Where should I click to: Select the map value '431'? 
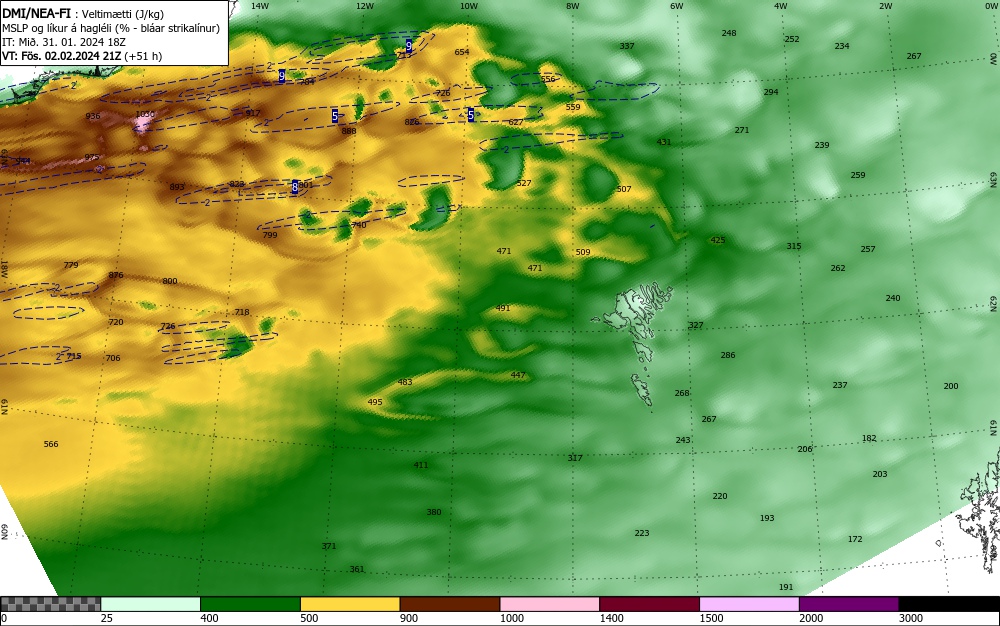click(x=664, y=142)
